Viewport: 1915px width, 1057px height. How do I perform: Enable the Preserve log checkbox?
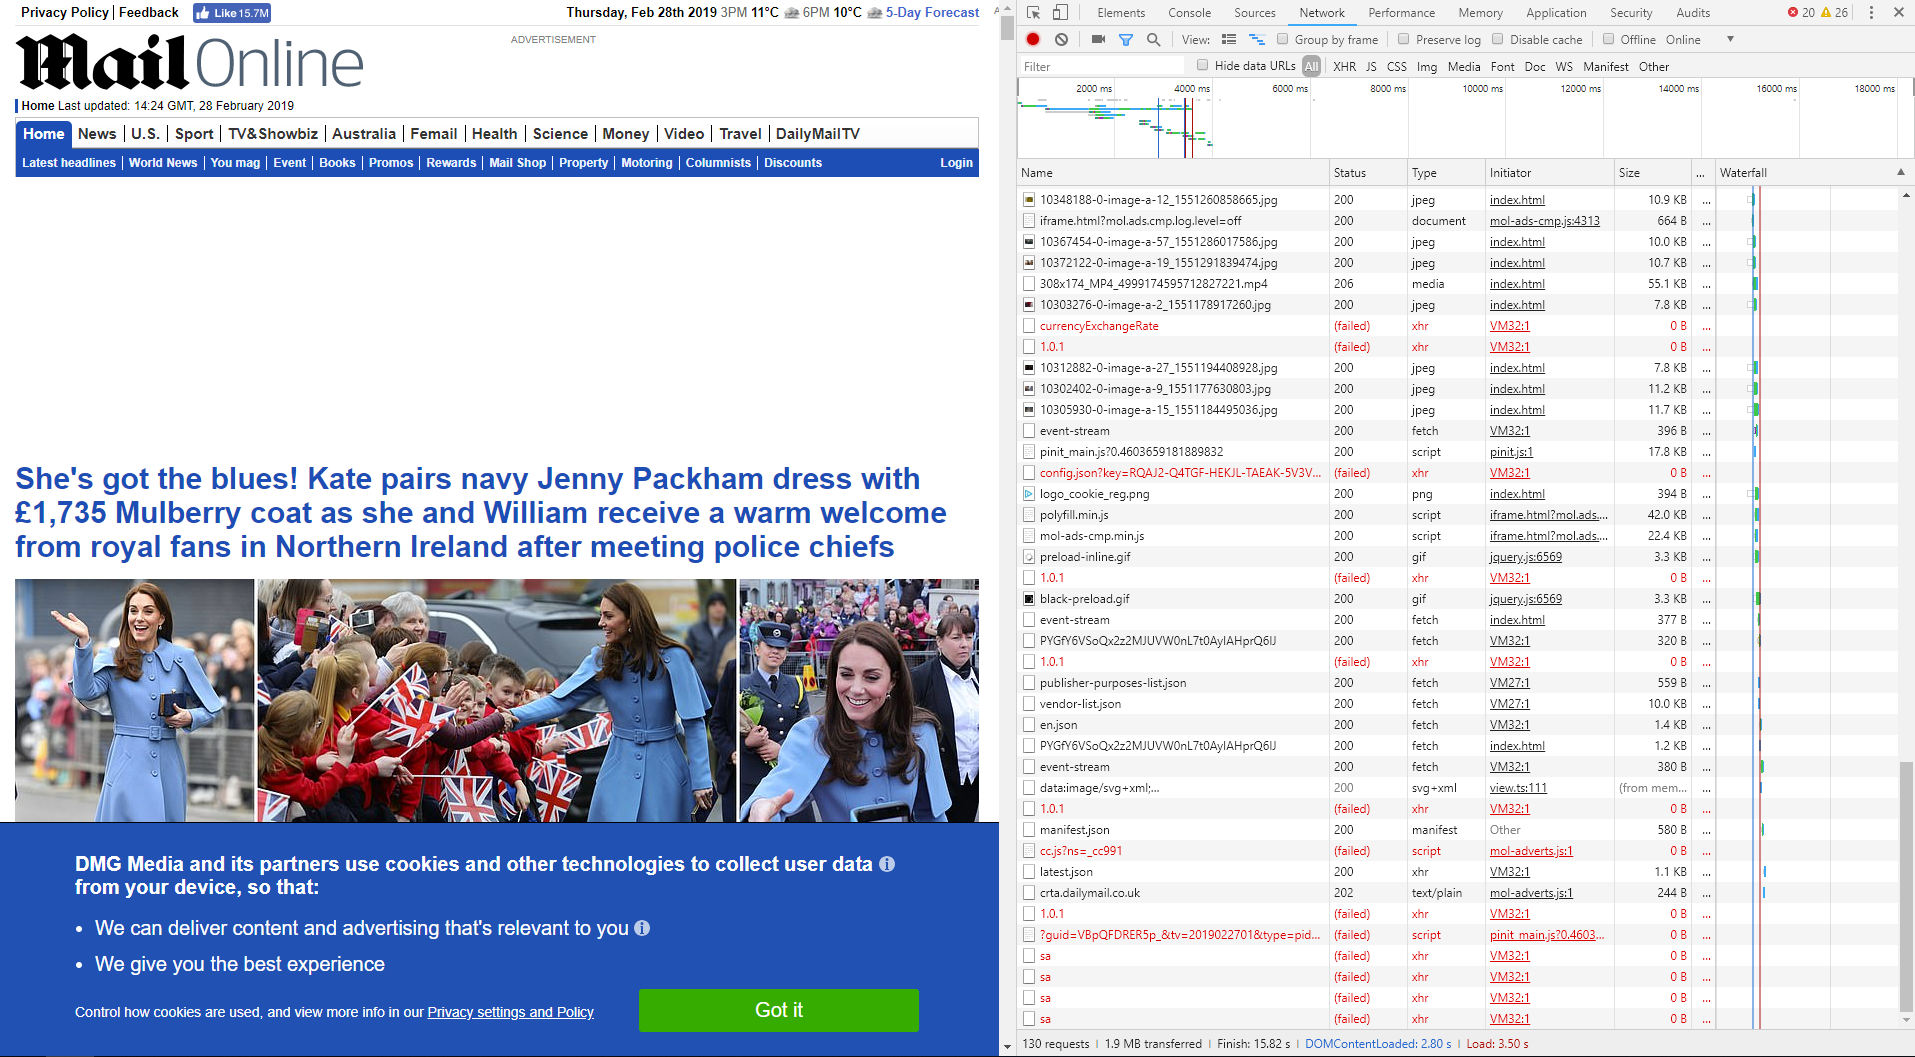1404,40
